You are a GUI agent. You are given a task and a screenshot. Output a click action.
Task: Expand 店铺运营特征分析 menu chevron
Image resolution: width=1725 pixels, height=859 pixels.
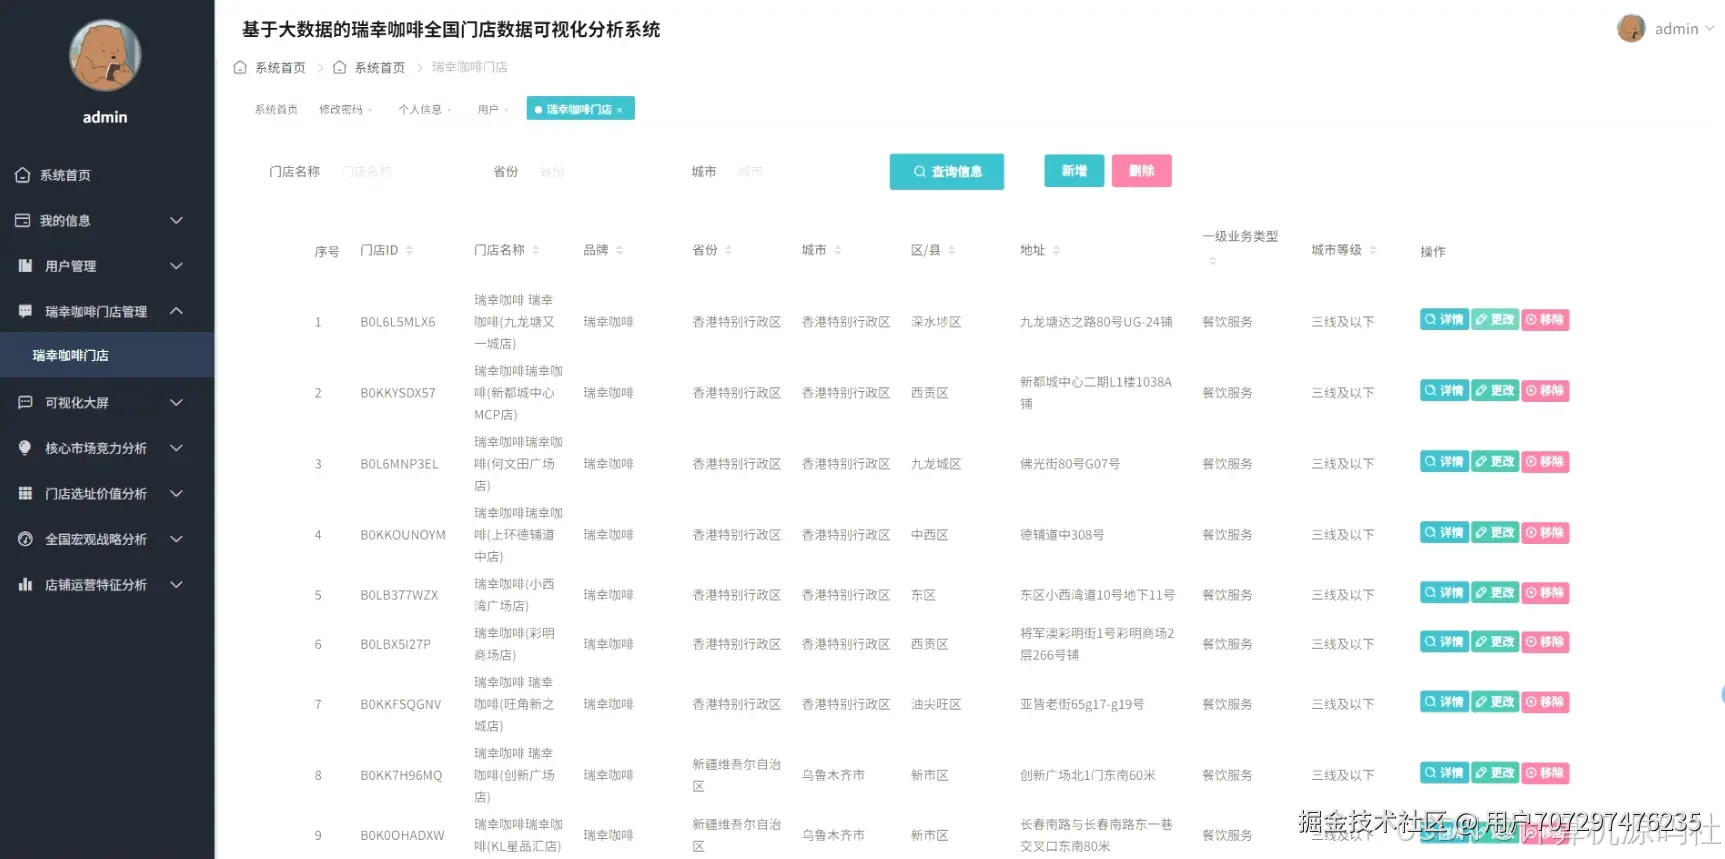[176, 584]
